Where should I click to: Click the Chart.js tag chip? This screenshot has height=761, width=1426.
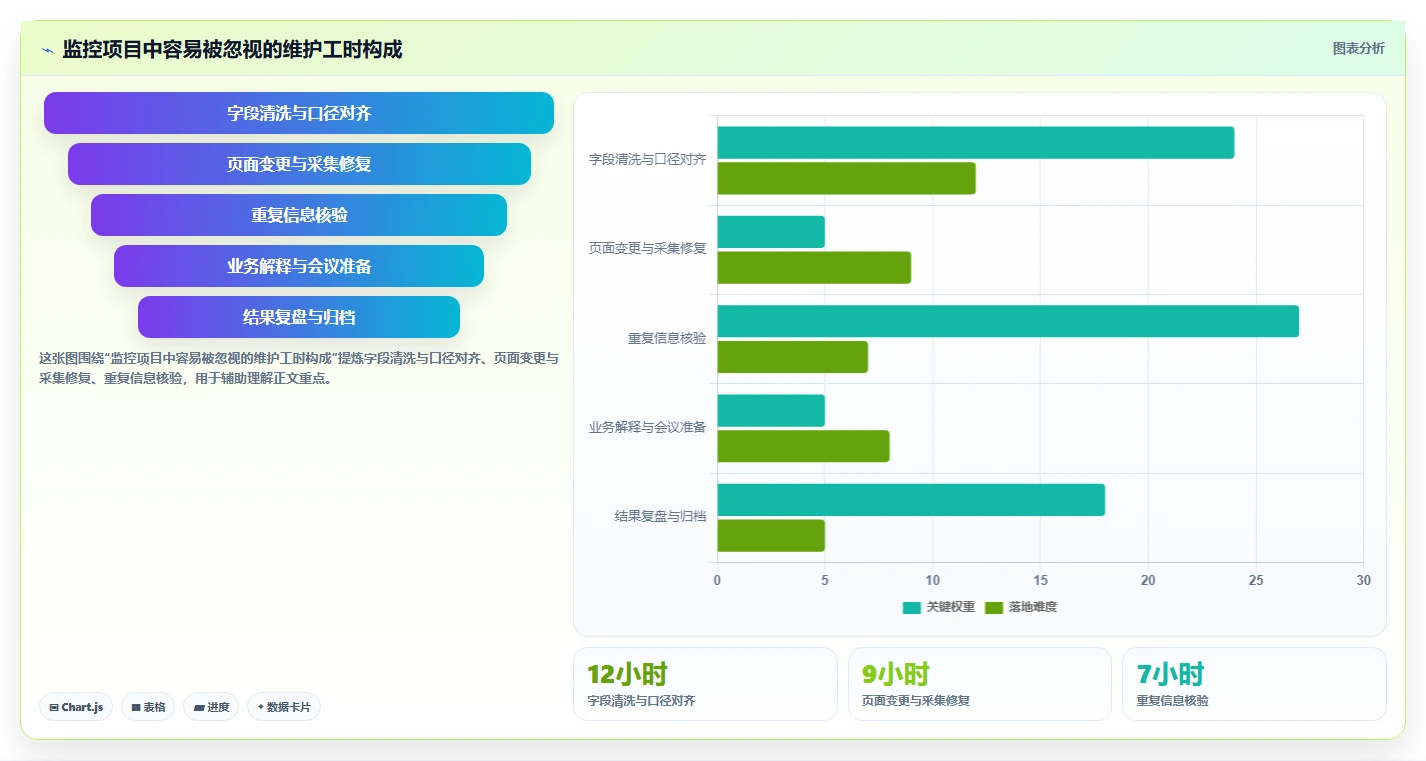(x=77, y=707)
